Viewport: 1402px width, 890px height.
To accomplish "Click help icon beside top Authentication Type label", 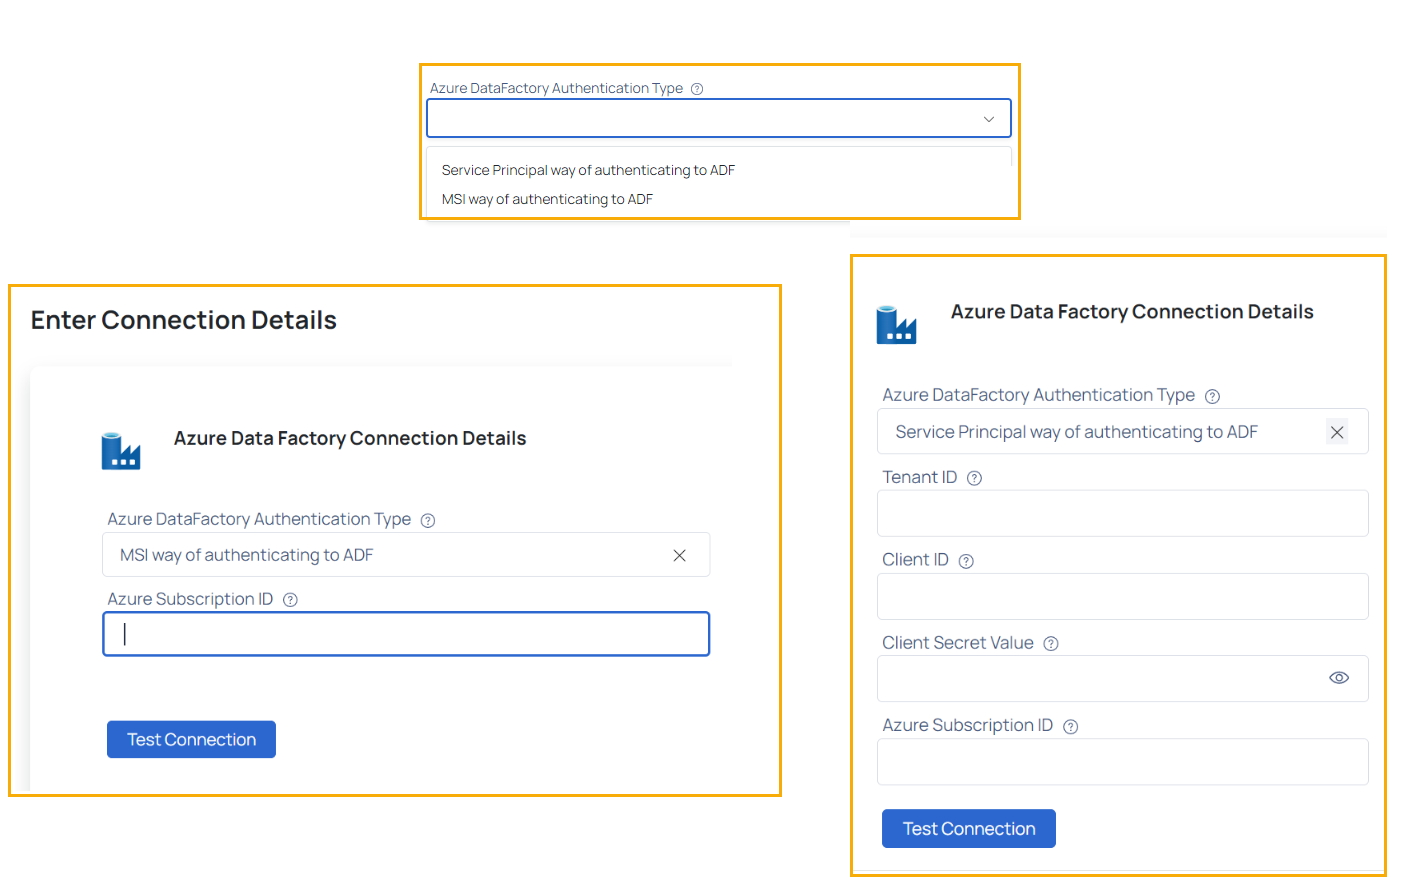I will pos(697,89).
